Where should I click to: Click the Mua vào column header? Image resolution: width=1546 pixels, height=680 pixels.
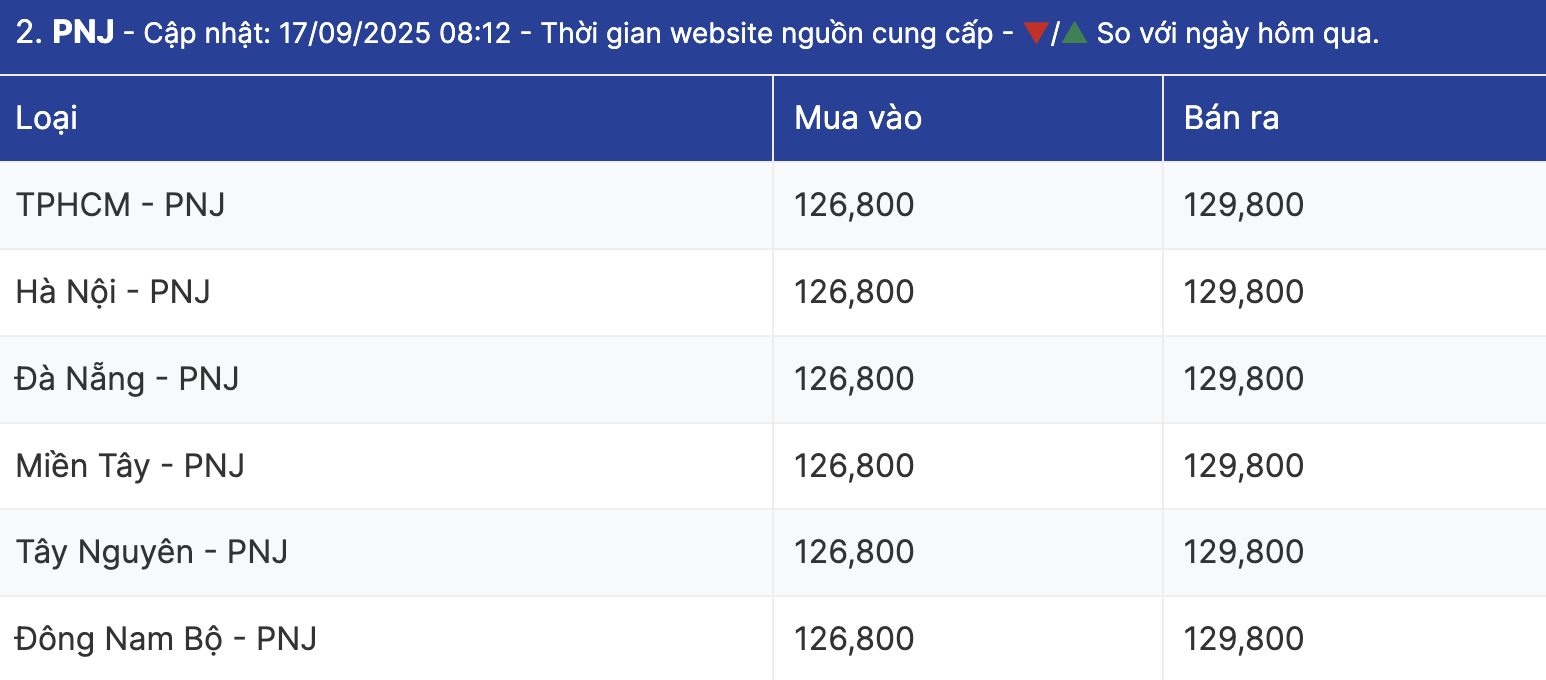858,118
